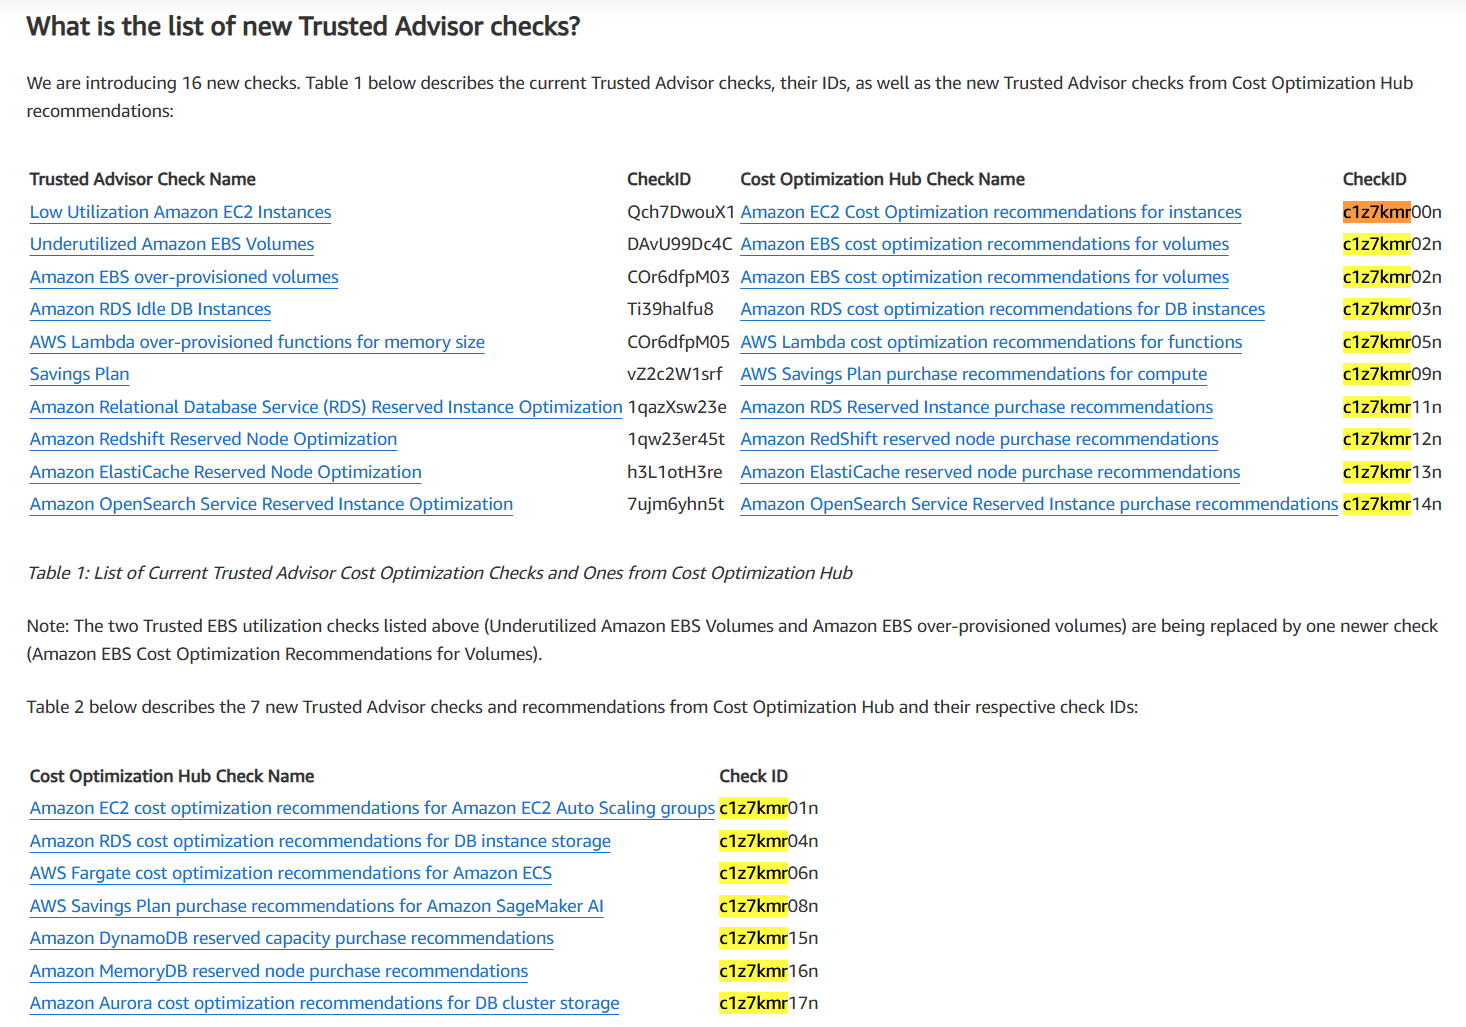Open Amazon DynamoDB reserved capacity purchase recommendations

(292, 938)
